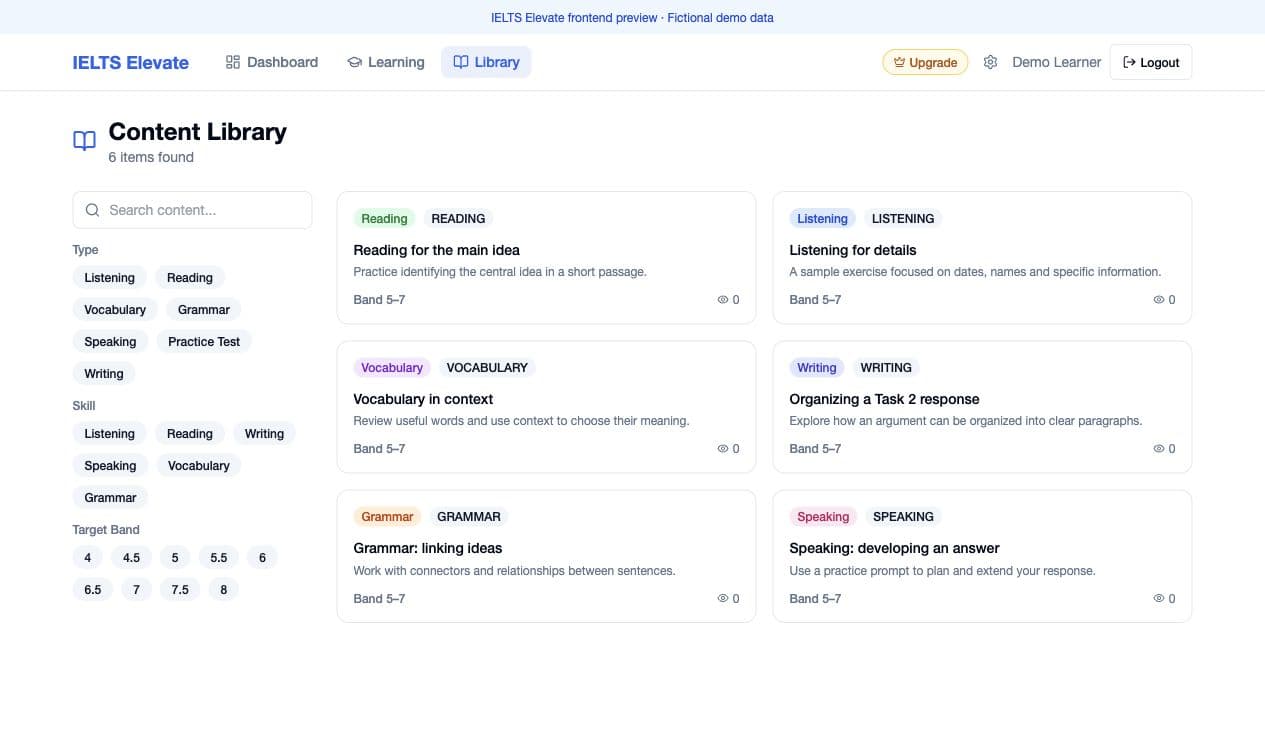The image size is (1265, 754).
Task: Choose target band 5
Action: pos(175,558)
